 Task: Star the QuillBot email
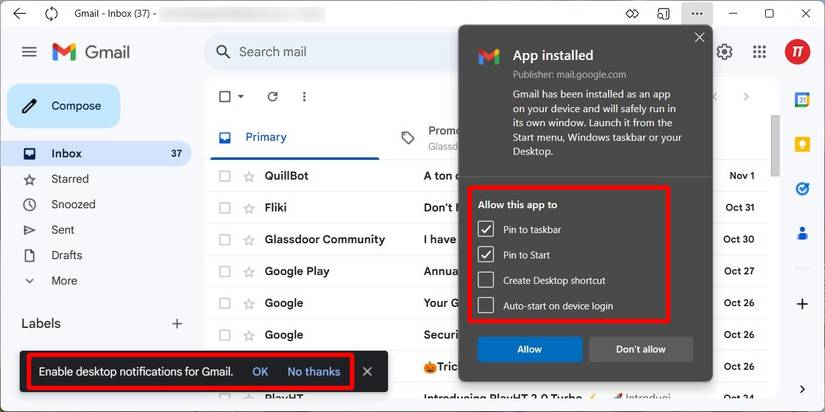249,176
